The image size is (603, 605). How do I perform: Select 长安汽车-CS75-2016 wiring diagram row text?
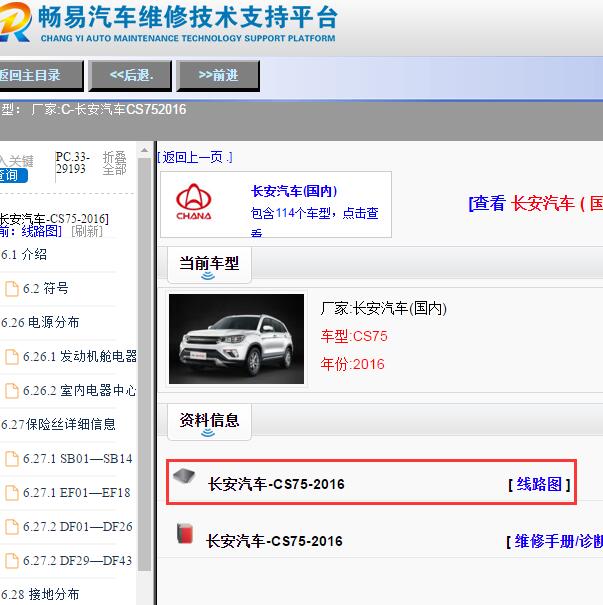tap(276, 484)
